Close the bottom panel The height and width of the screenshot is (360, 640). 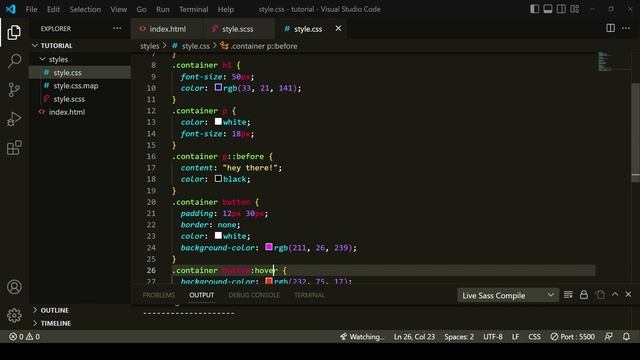point(628,294)
